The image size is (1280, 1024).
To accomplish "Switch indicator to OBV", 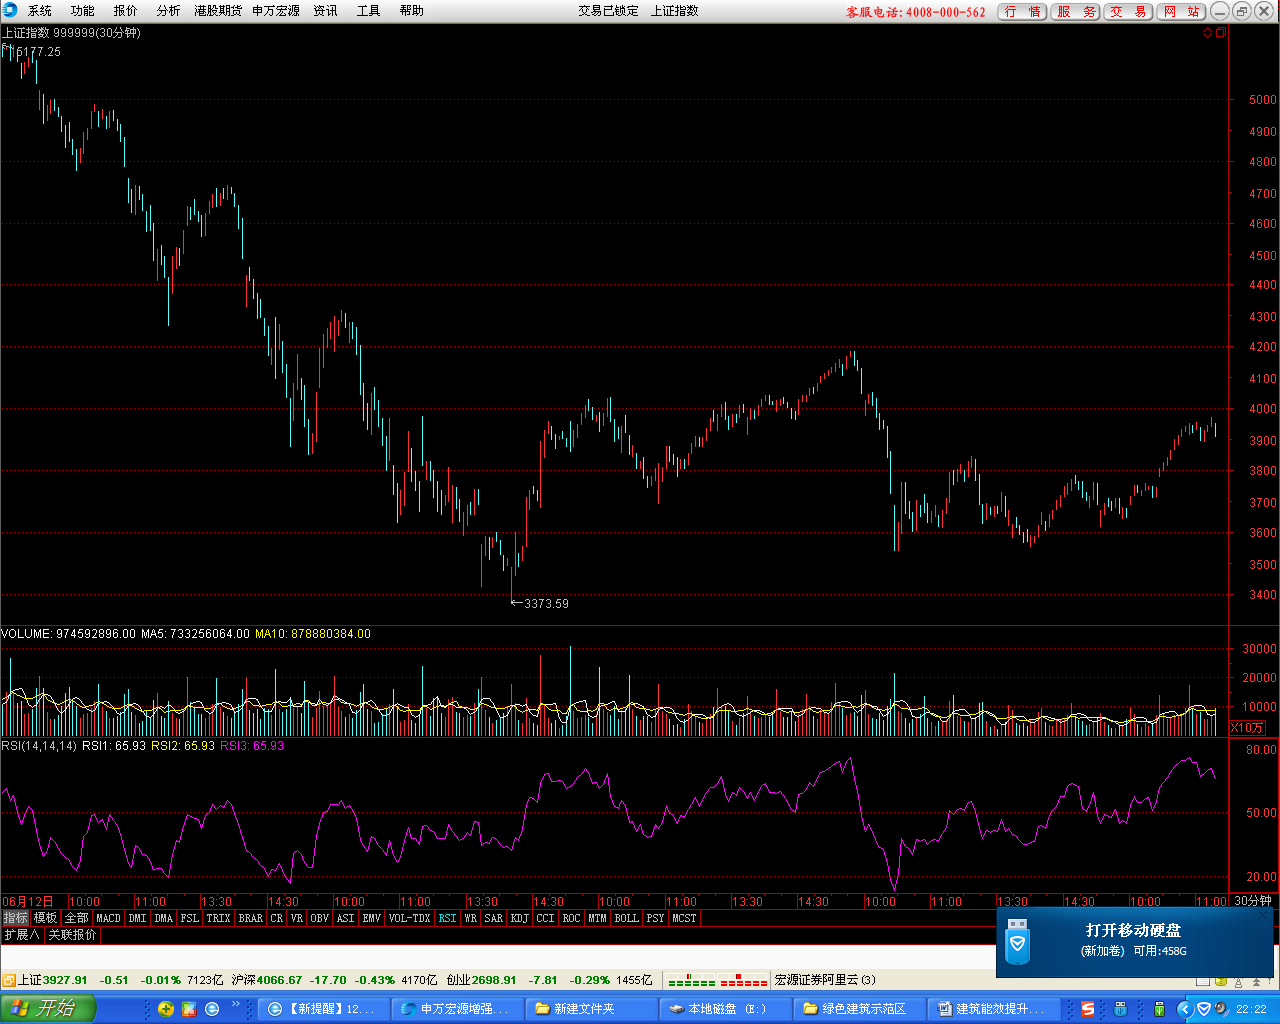I will coord(320,918).
